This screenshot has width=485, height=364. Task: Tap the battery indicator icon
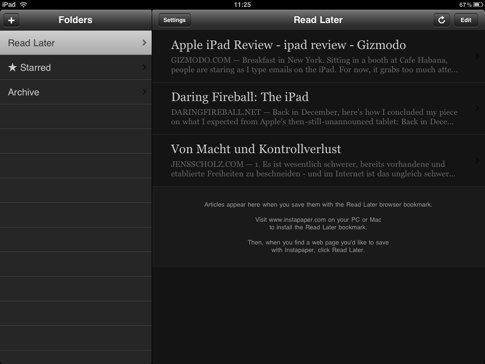(x=478, y=5)
